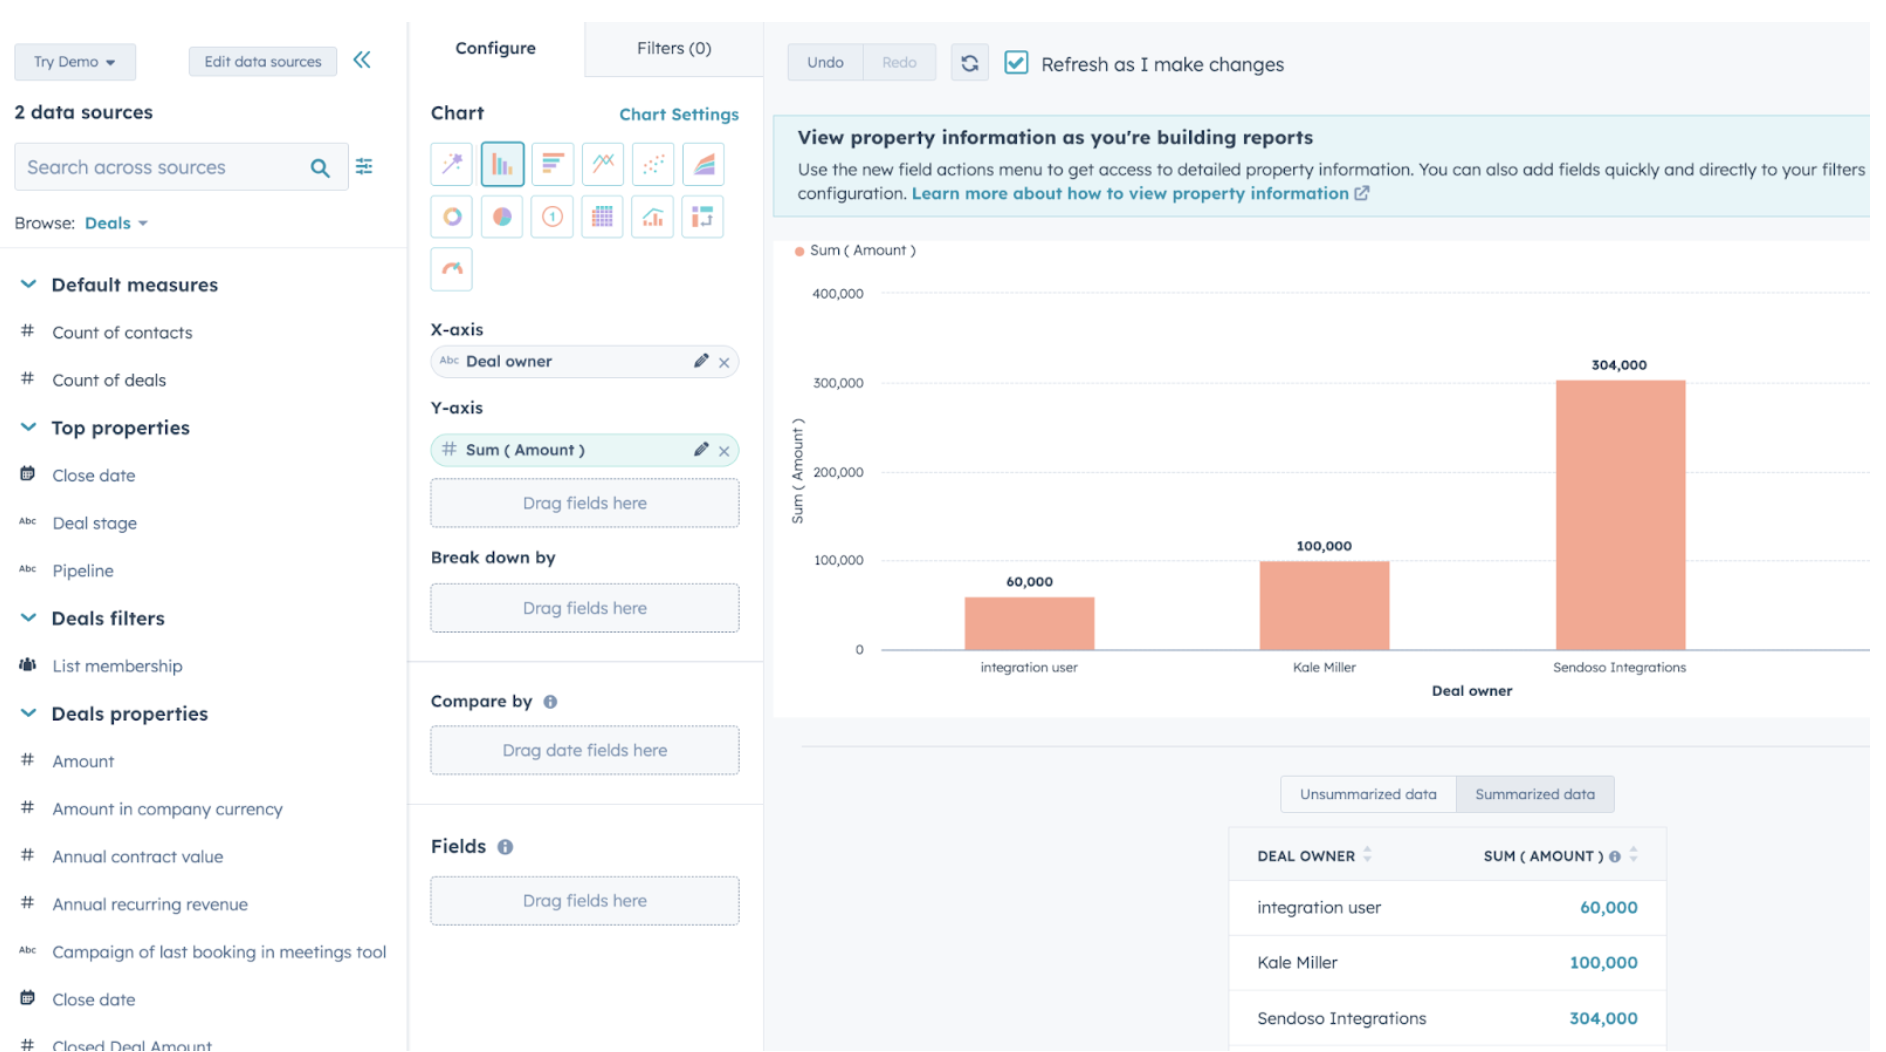Viewport: 1886px width, 1052px height.
Task: Switch to the Summarized data tab
Action: [1535, 793]
